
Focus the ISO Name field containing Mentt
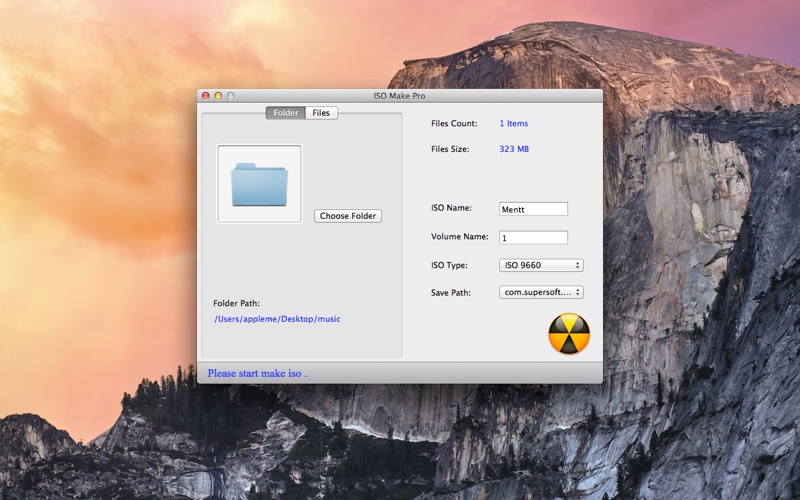[x=533, y=209]
